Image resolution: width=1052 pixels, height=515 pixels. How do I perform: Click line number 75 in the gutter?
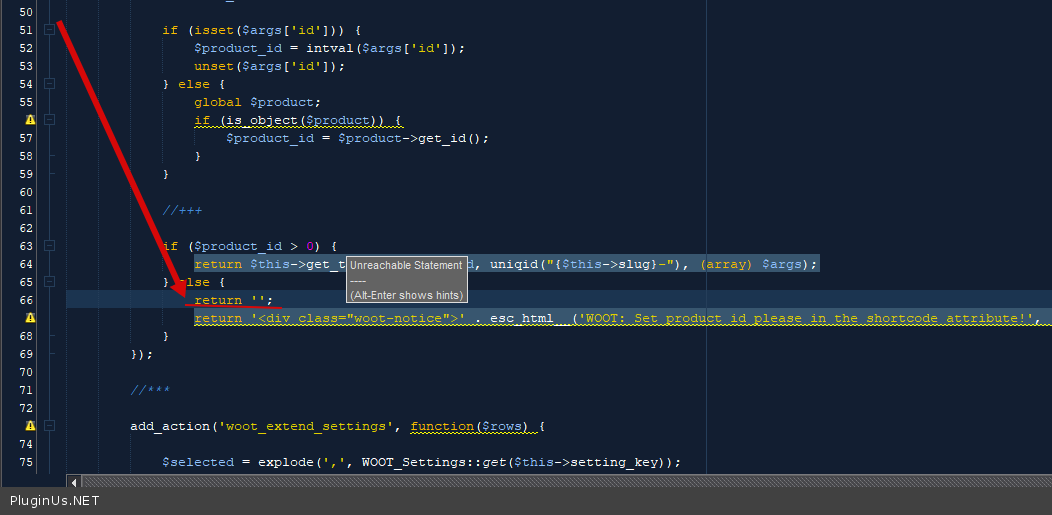click(26, 462)
